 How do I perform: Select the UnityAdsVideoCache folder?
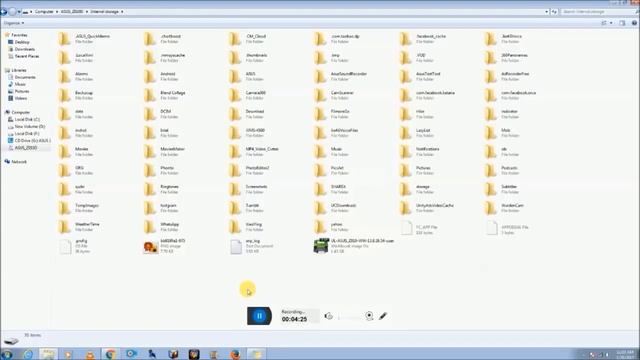pos(427,208)
